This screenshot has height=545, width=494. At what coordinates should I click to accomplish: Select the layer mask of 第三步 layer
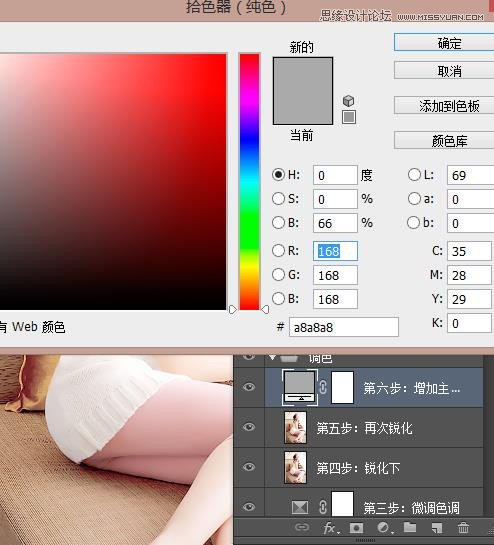click(x=343, y=504)
